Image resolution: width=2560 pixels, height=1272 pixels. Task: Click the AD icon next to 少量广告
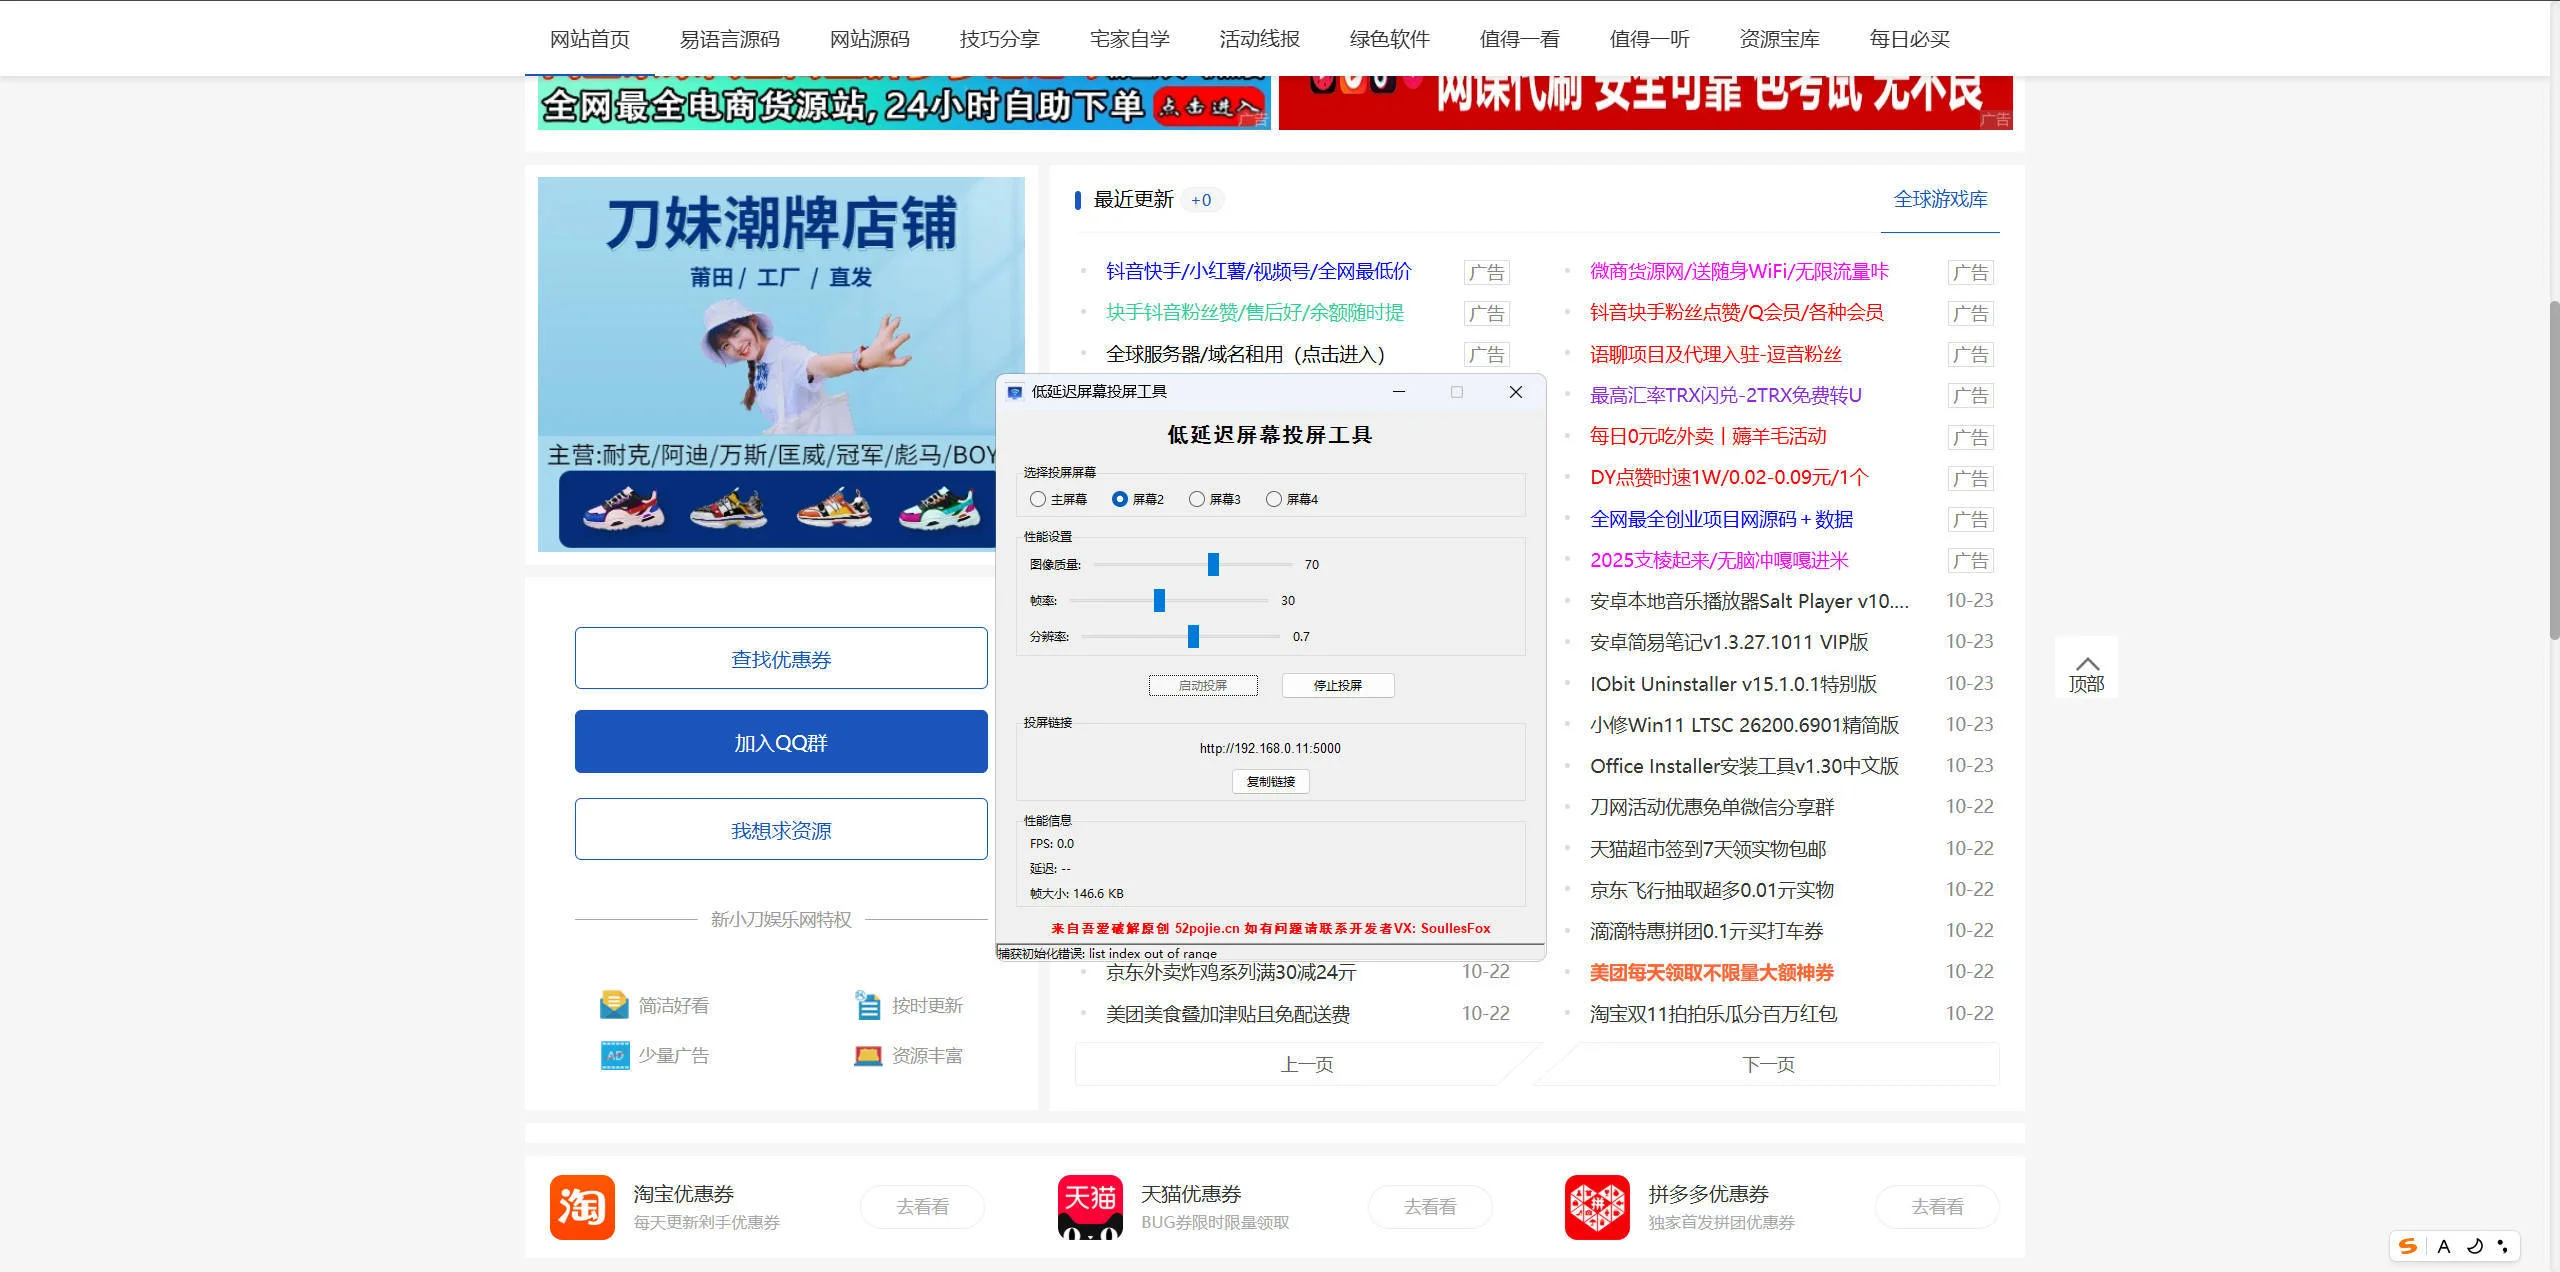[x=613, y=1055]
